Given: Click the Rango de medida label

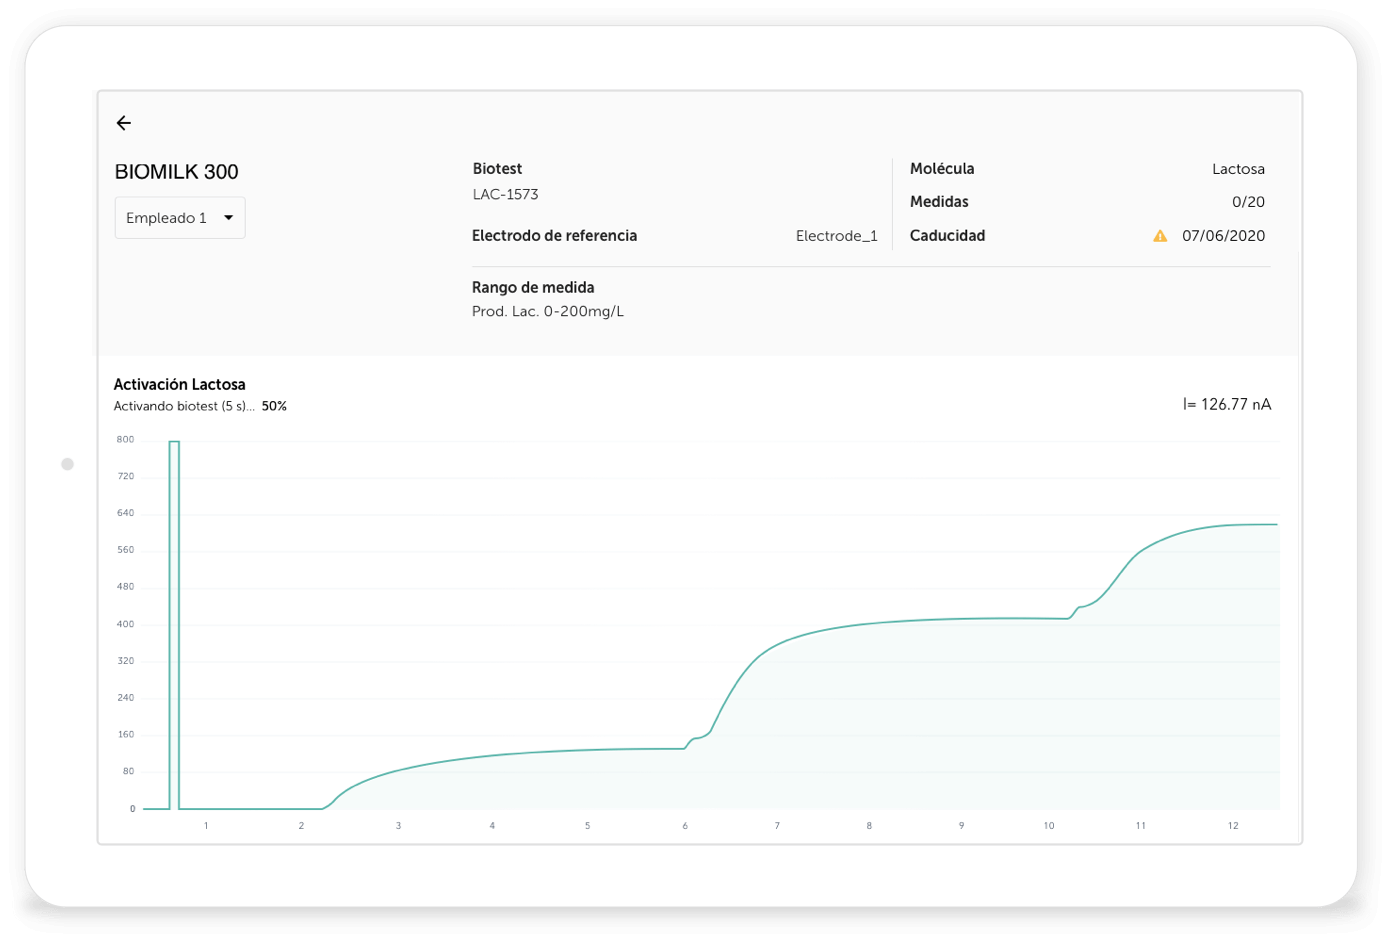Looking at the screenshot, I should (533, 288).
